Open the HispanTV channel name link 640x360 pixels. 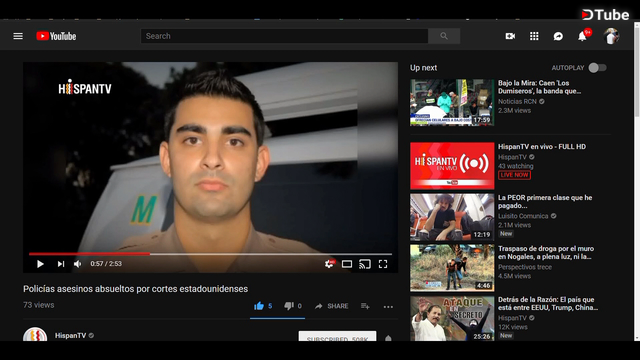71,336
